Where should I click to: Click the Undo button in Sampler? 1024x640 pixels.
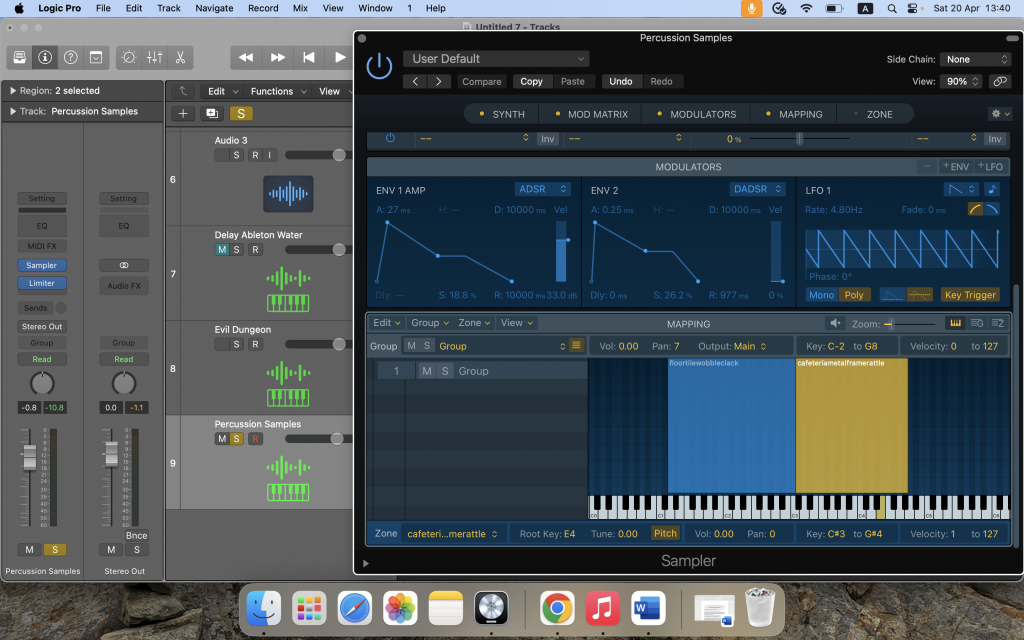pyautogui.click(x=620, y=82)
